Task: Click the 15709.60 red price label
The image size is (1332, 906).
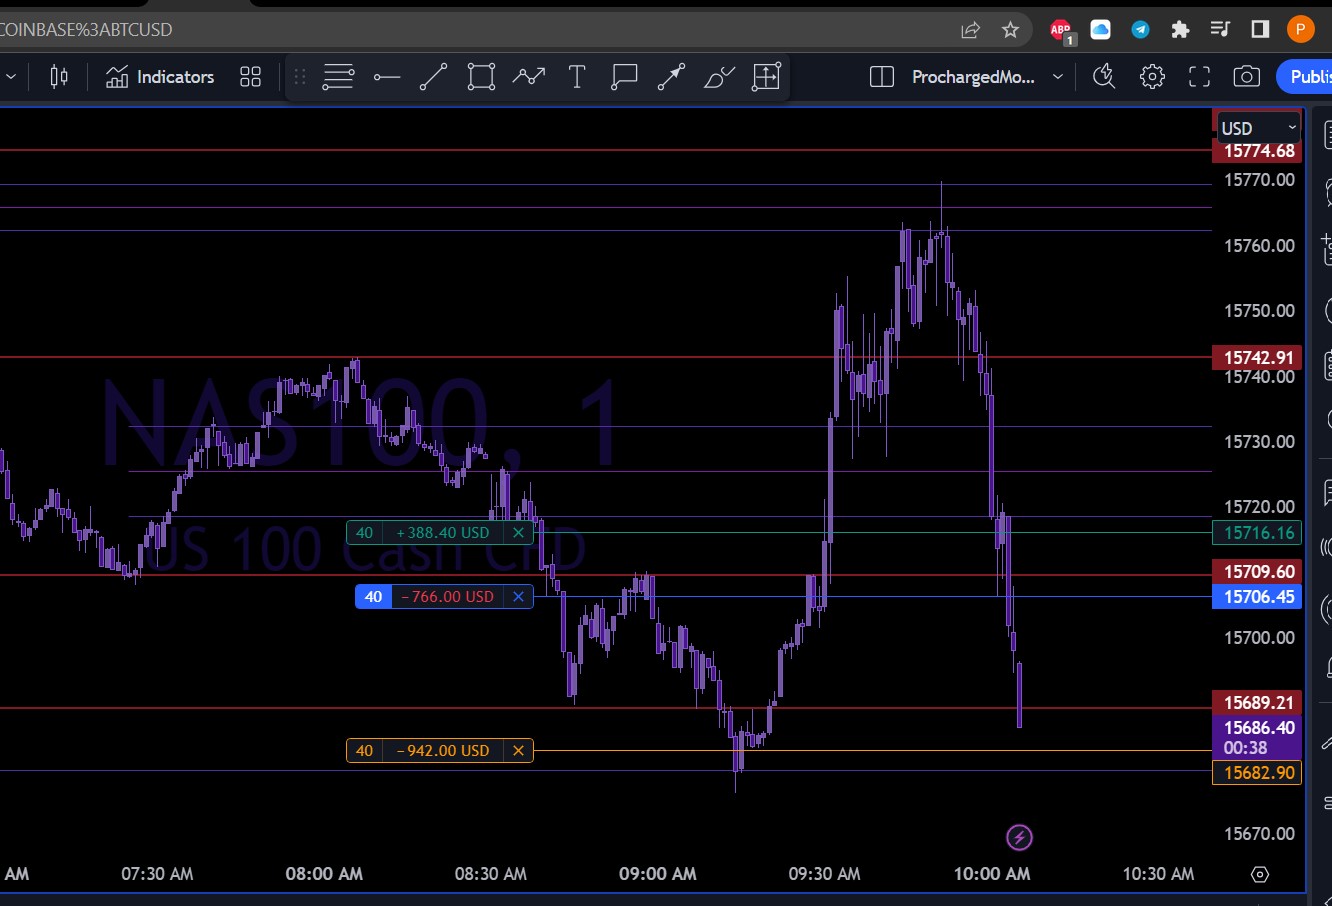Action: pyautogui.click(x=1257, y=571)
